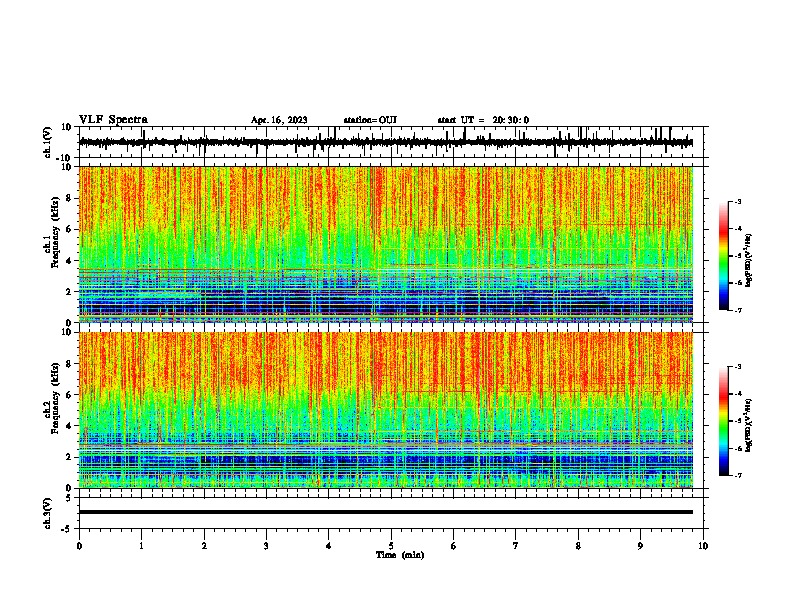Click time axis tick label "4"

pyautogui.click(x=329, y=546)
